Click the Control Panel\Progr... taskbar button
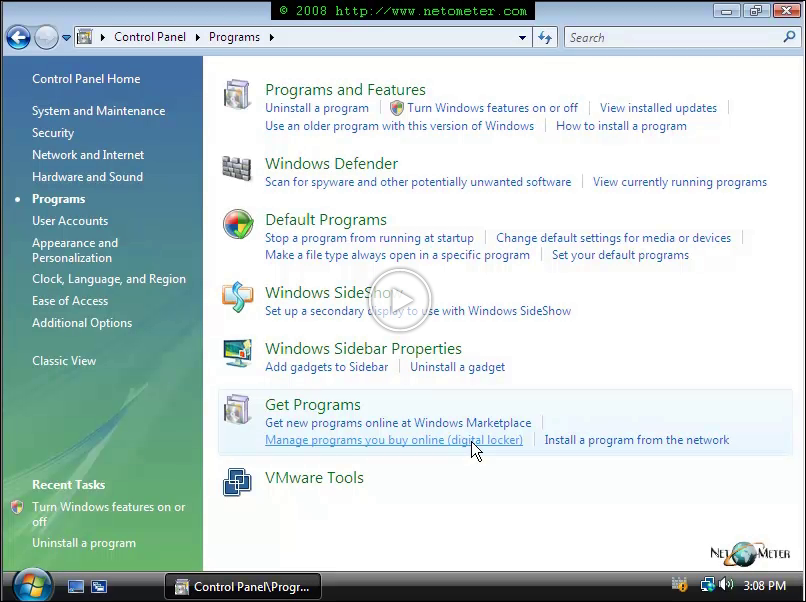 pyautogui.click(x=243, y=587)
